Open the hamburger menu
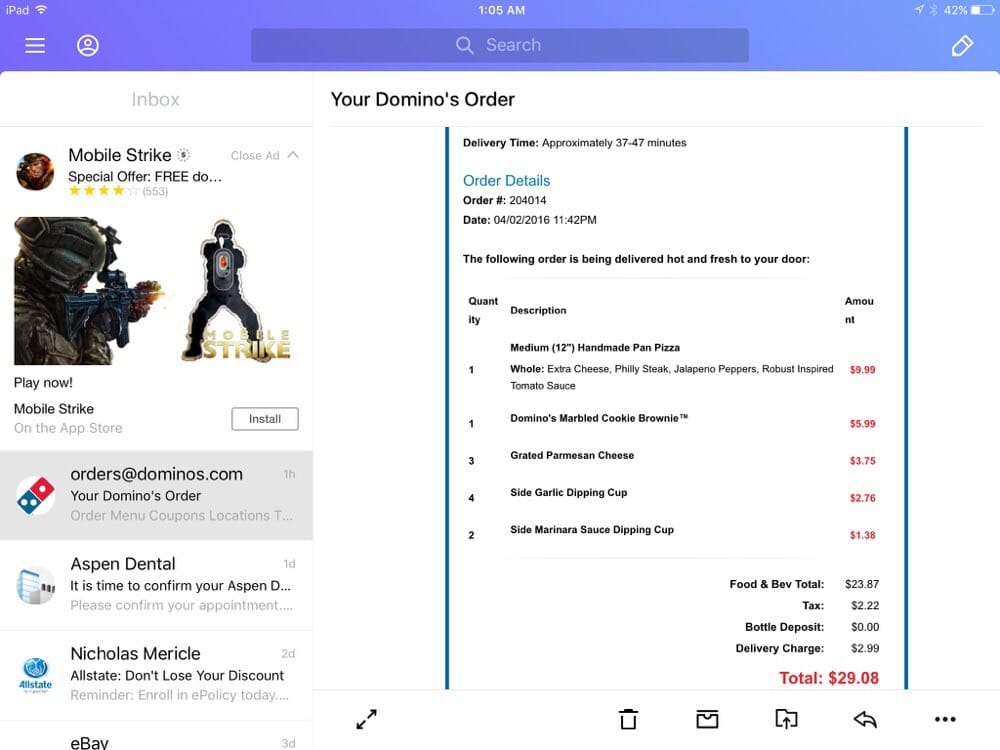 click(35, 45)
